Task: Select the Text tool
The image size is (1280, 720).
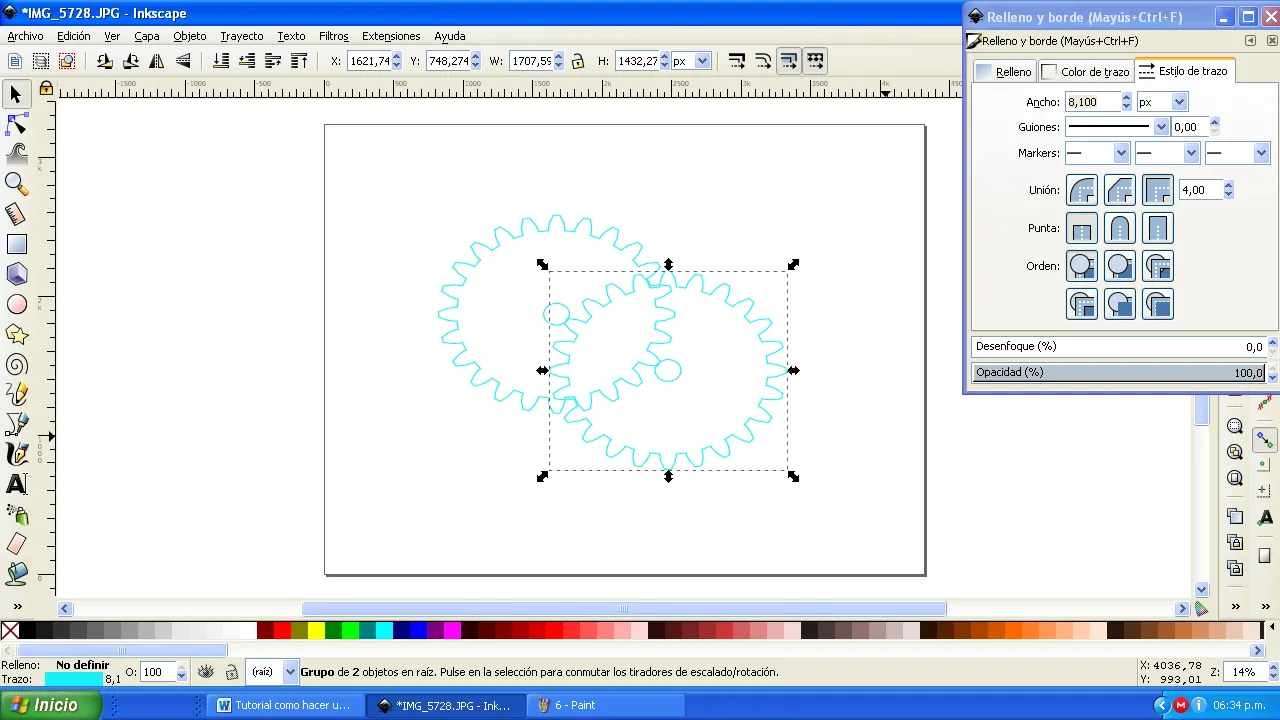Action: pyautogui.click(x=16, y=484)
